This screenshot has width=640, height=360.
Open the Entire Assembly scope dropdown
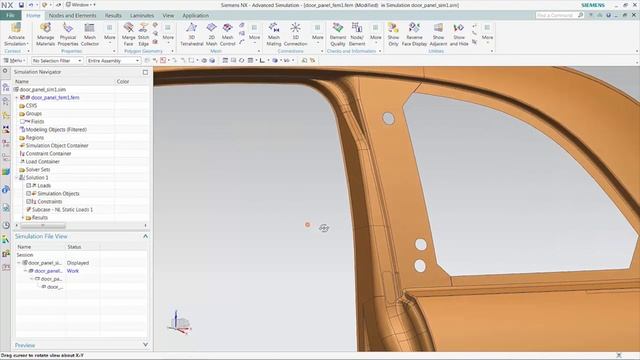(113, 60)
